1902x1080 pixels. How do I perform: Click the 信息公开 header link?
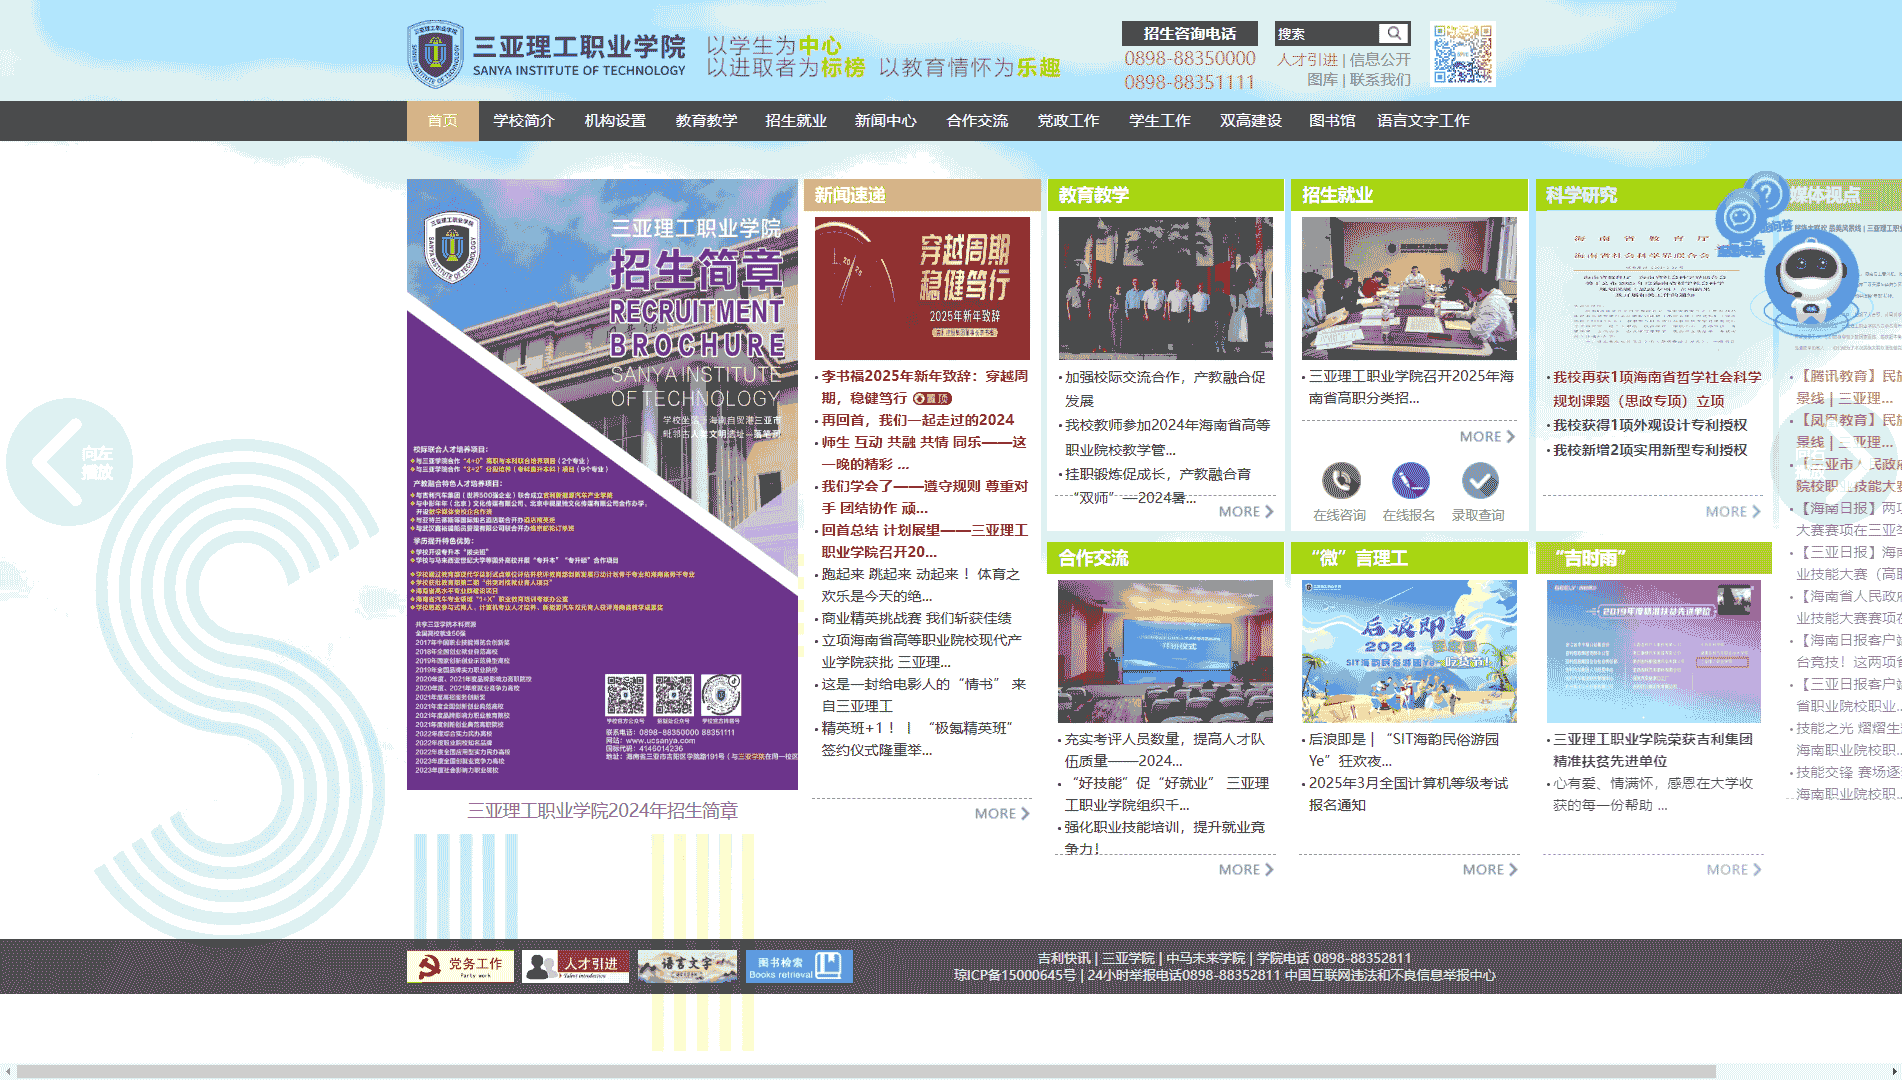(x=1380, y=60)
